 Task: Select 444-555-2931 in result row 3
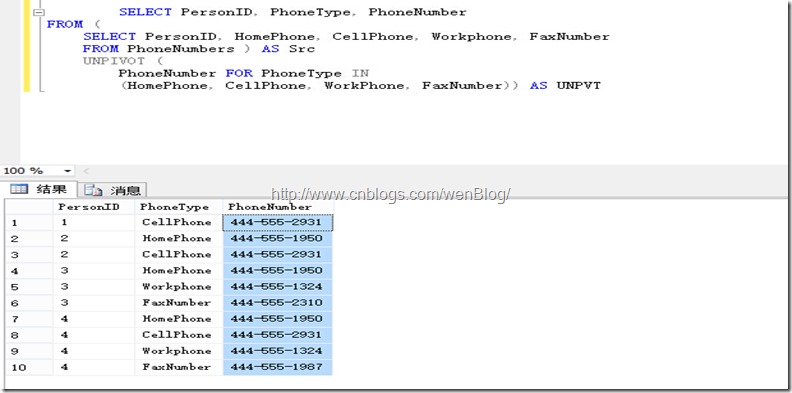click(x=278, y=255)
